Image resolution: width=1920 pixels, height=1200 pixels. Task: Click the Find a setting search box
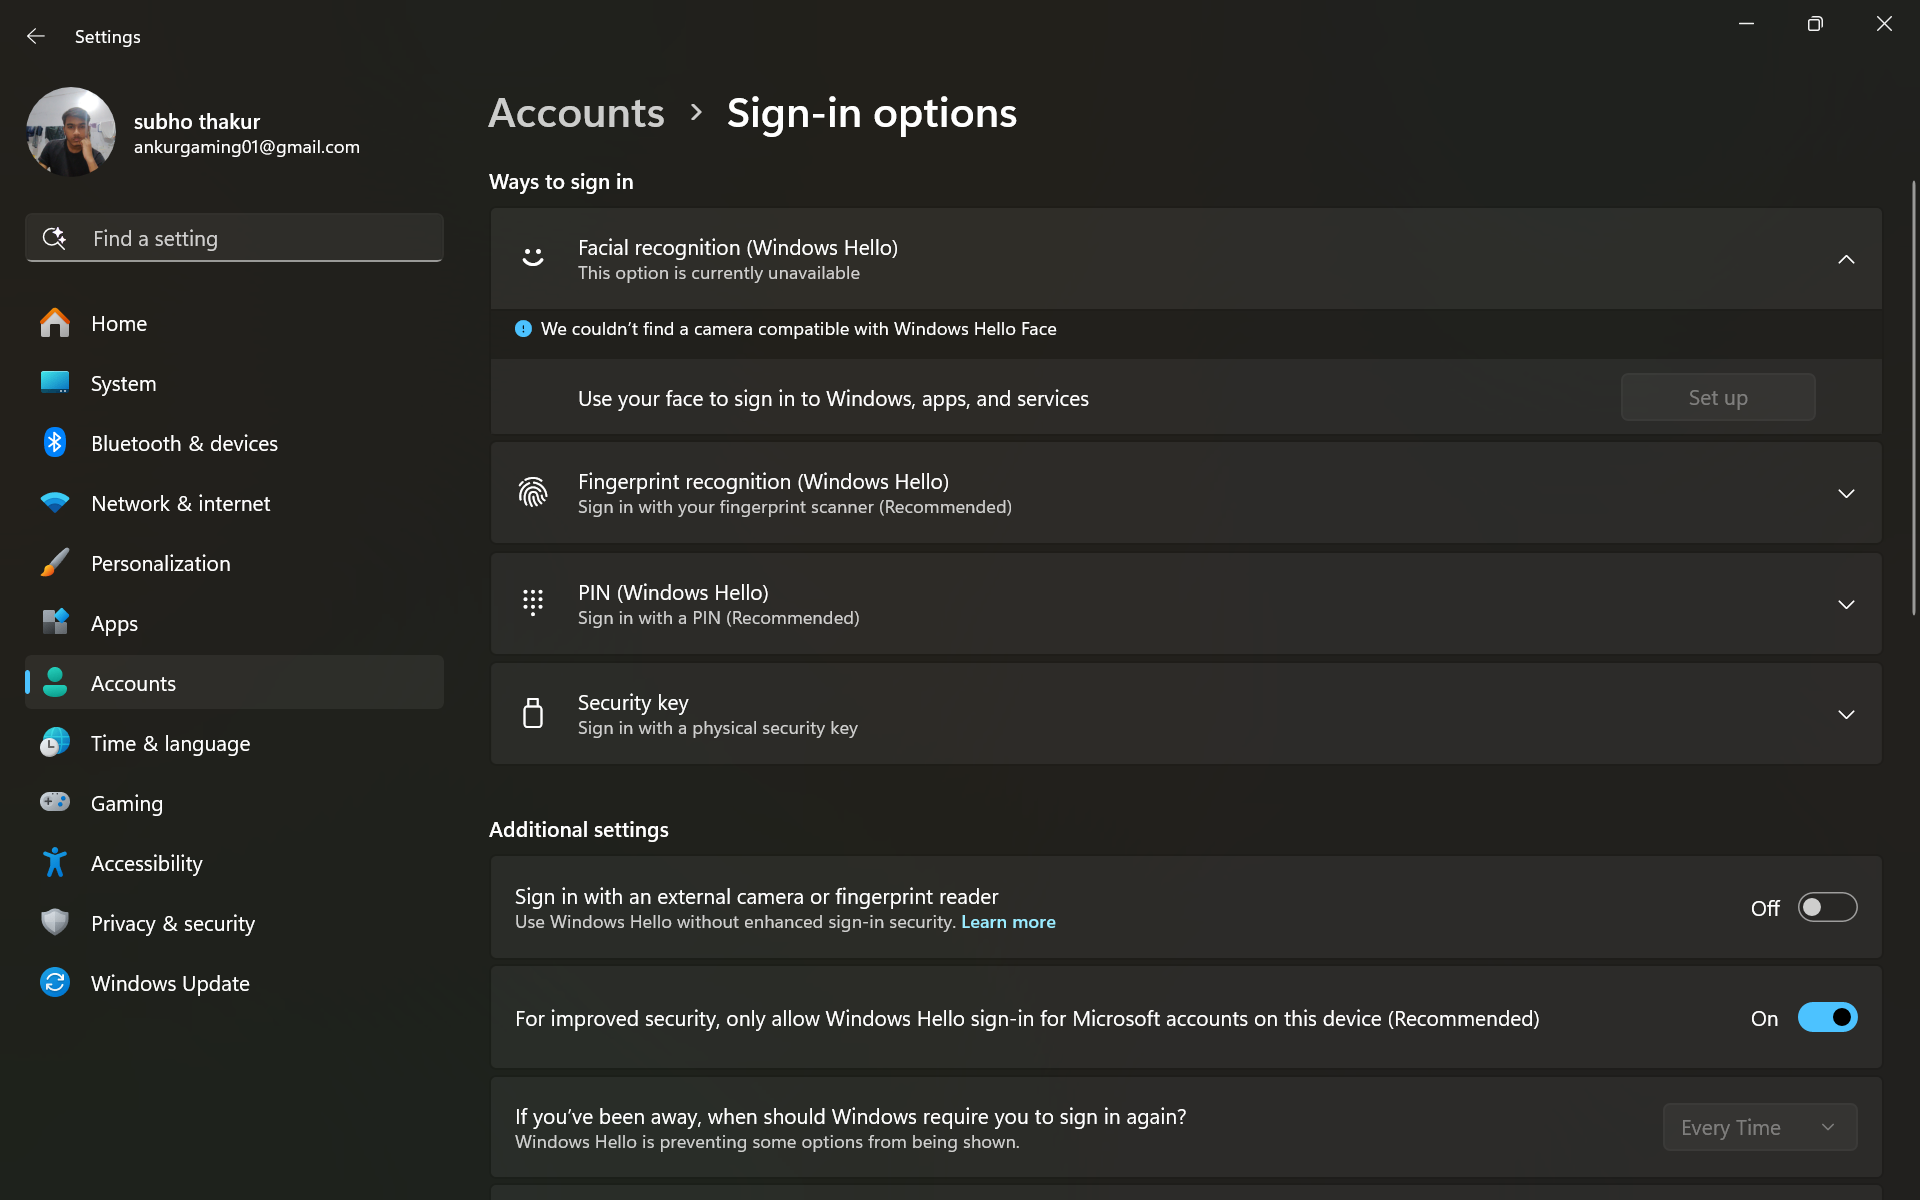(x=234, y=237)
